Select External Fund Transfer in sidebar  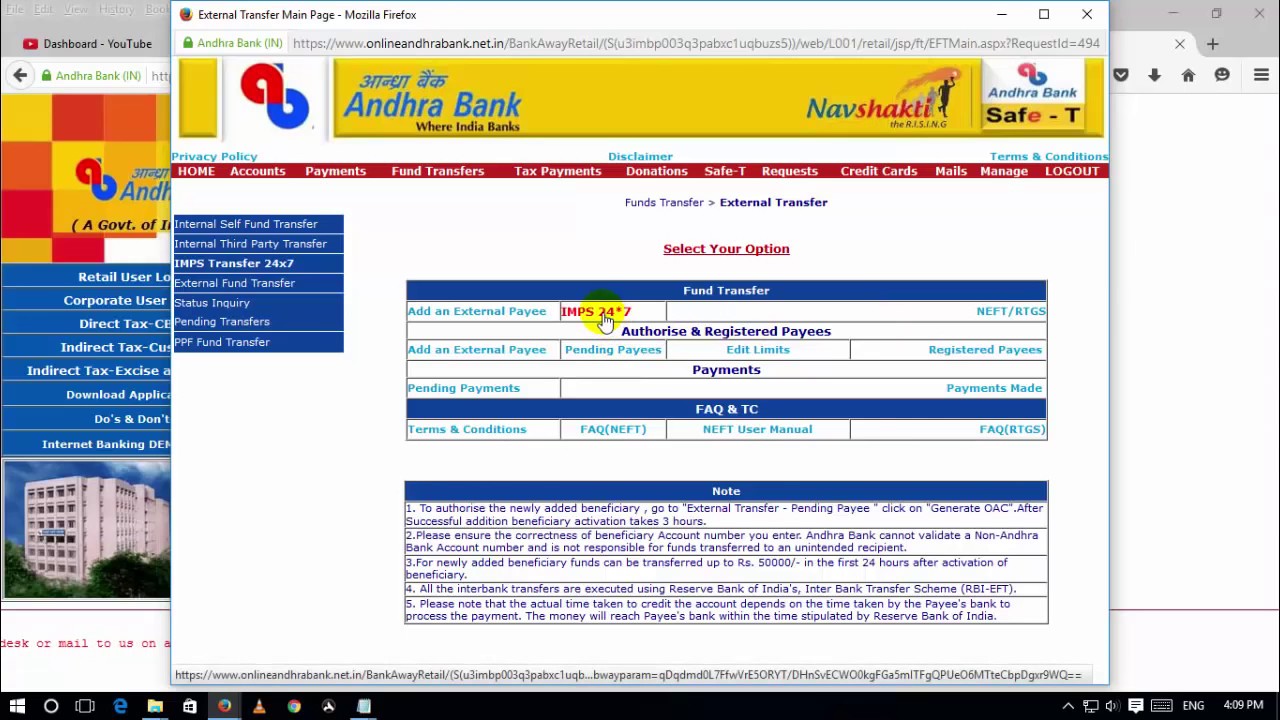[235, 283]
